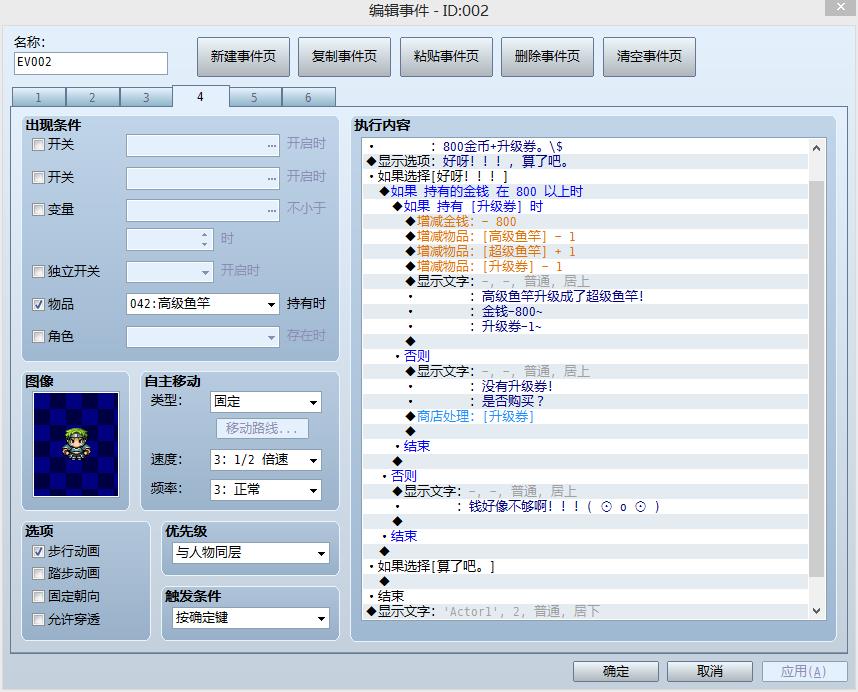Uncheck the 物品 condition checkbox
The image size is (858, 692).
[38, 304]
